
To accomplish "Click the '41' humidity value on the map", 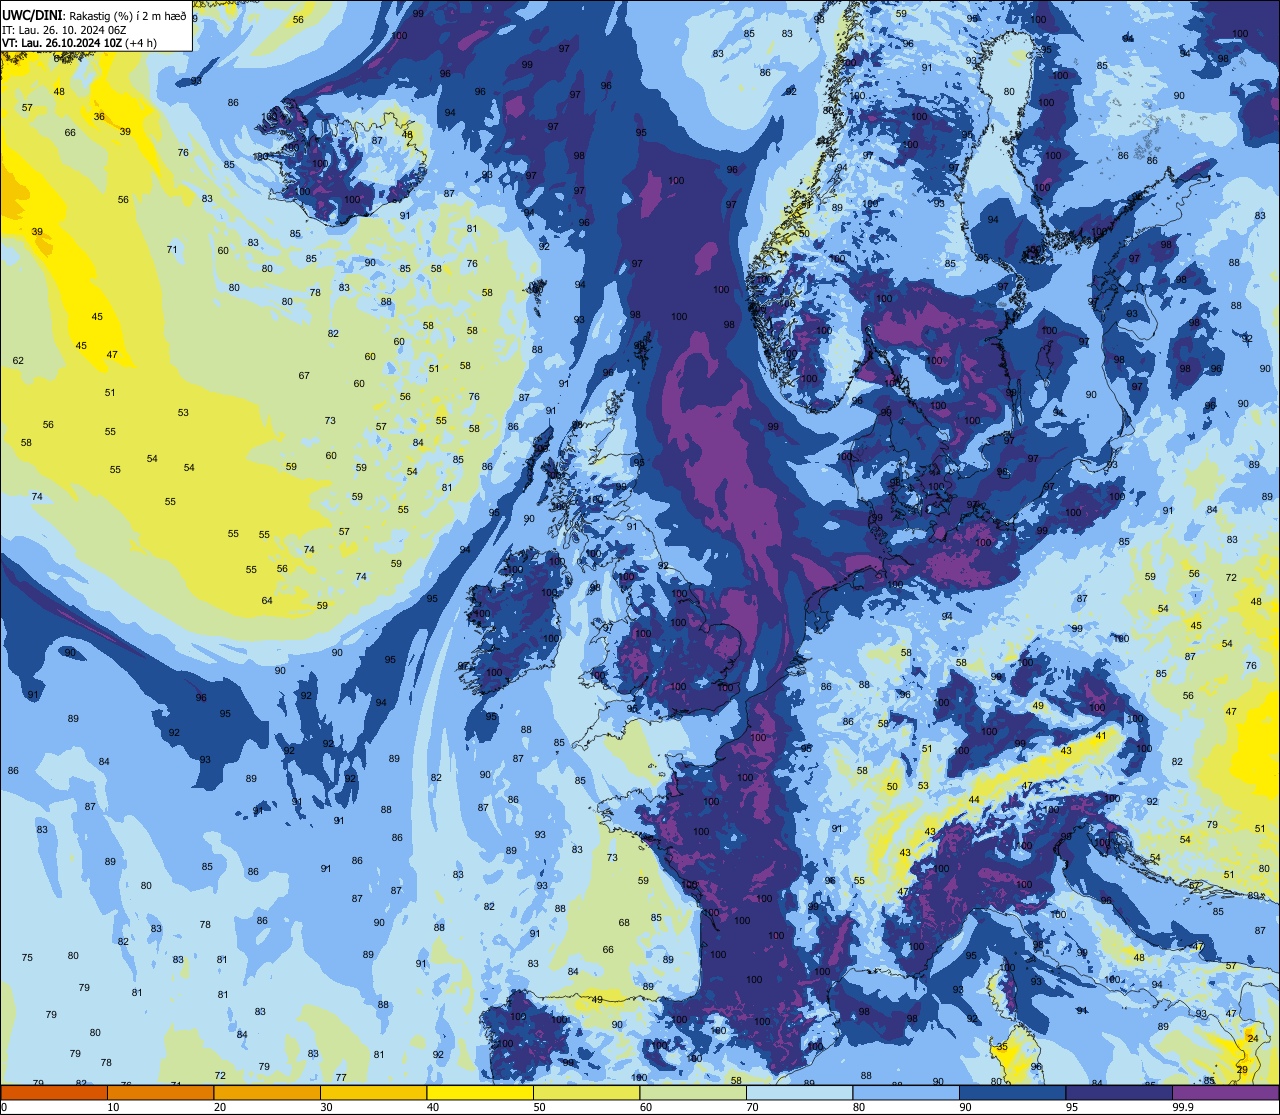I will [x=1101, y=735].
